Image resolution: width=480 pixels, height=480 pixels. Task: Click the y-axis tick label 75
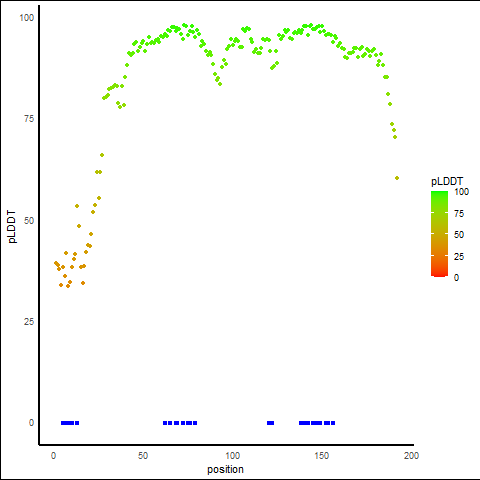coord(29,119)
